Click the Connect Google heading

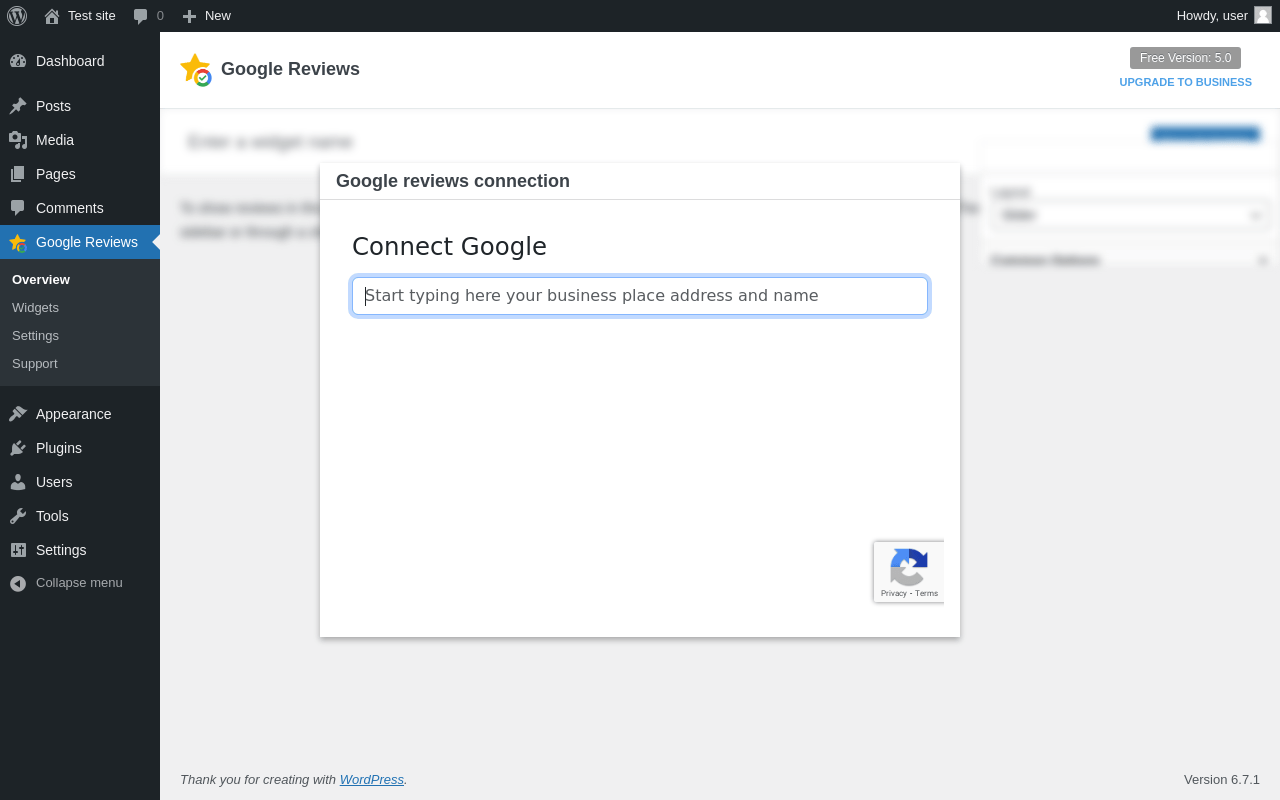pos(449,246)
